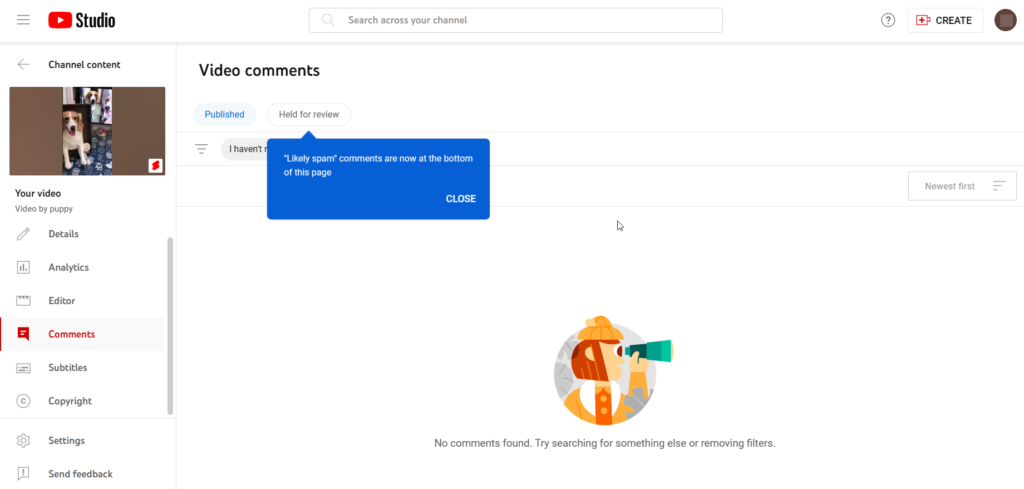Switch to the Published comments tab
Screen dimensions: 1024x489
click(224, 114)
